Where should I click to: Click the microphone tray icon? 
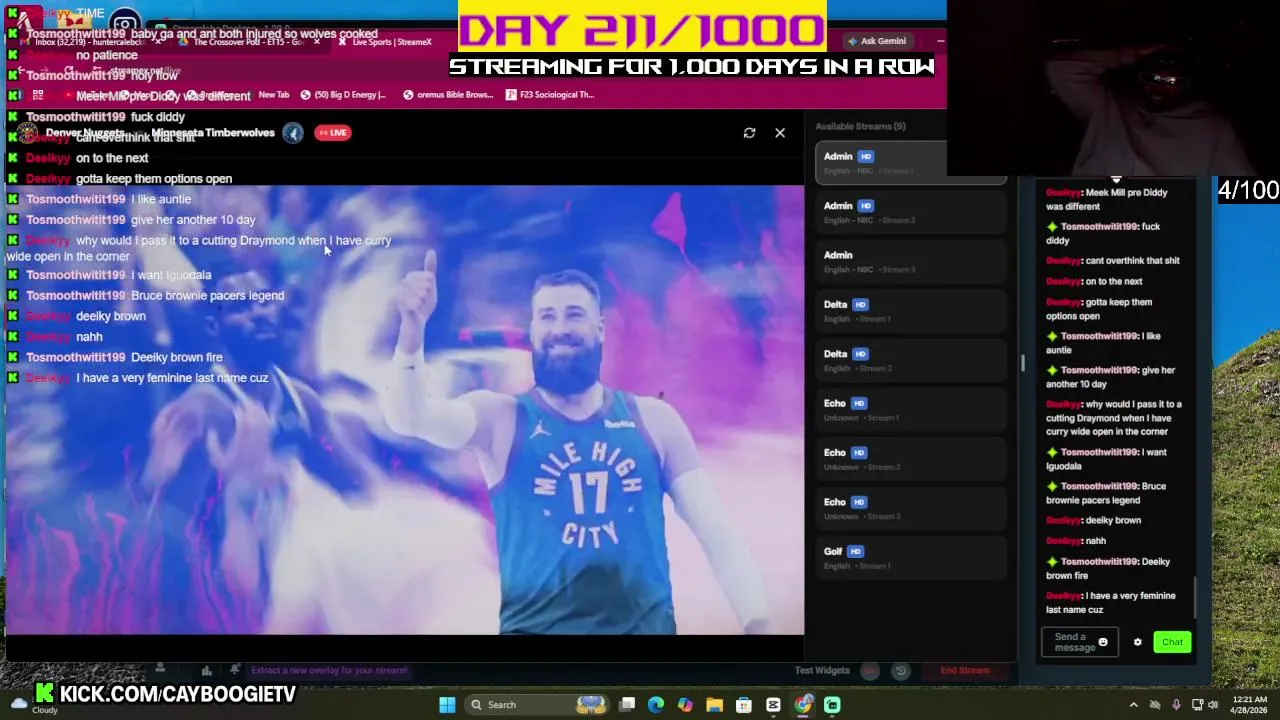point(1176,705)
